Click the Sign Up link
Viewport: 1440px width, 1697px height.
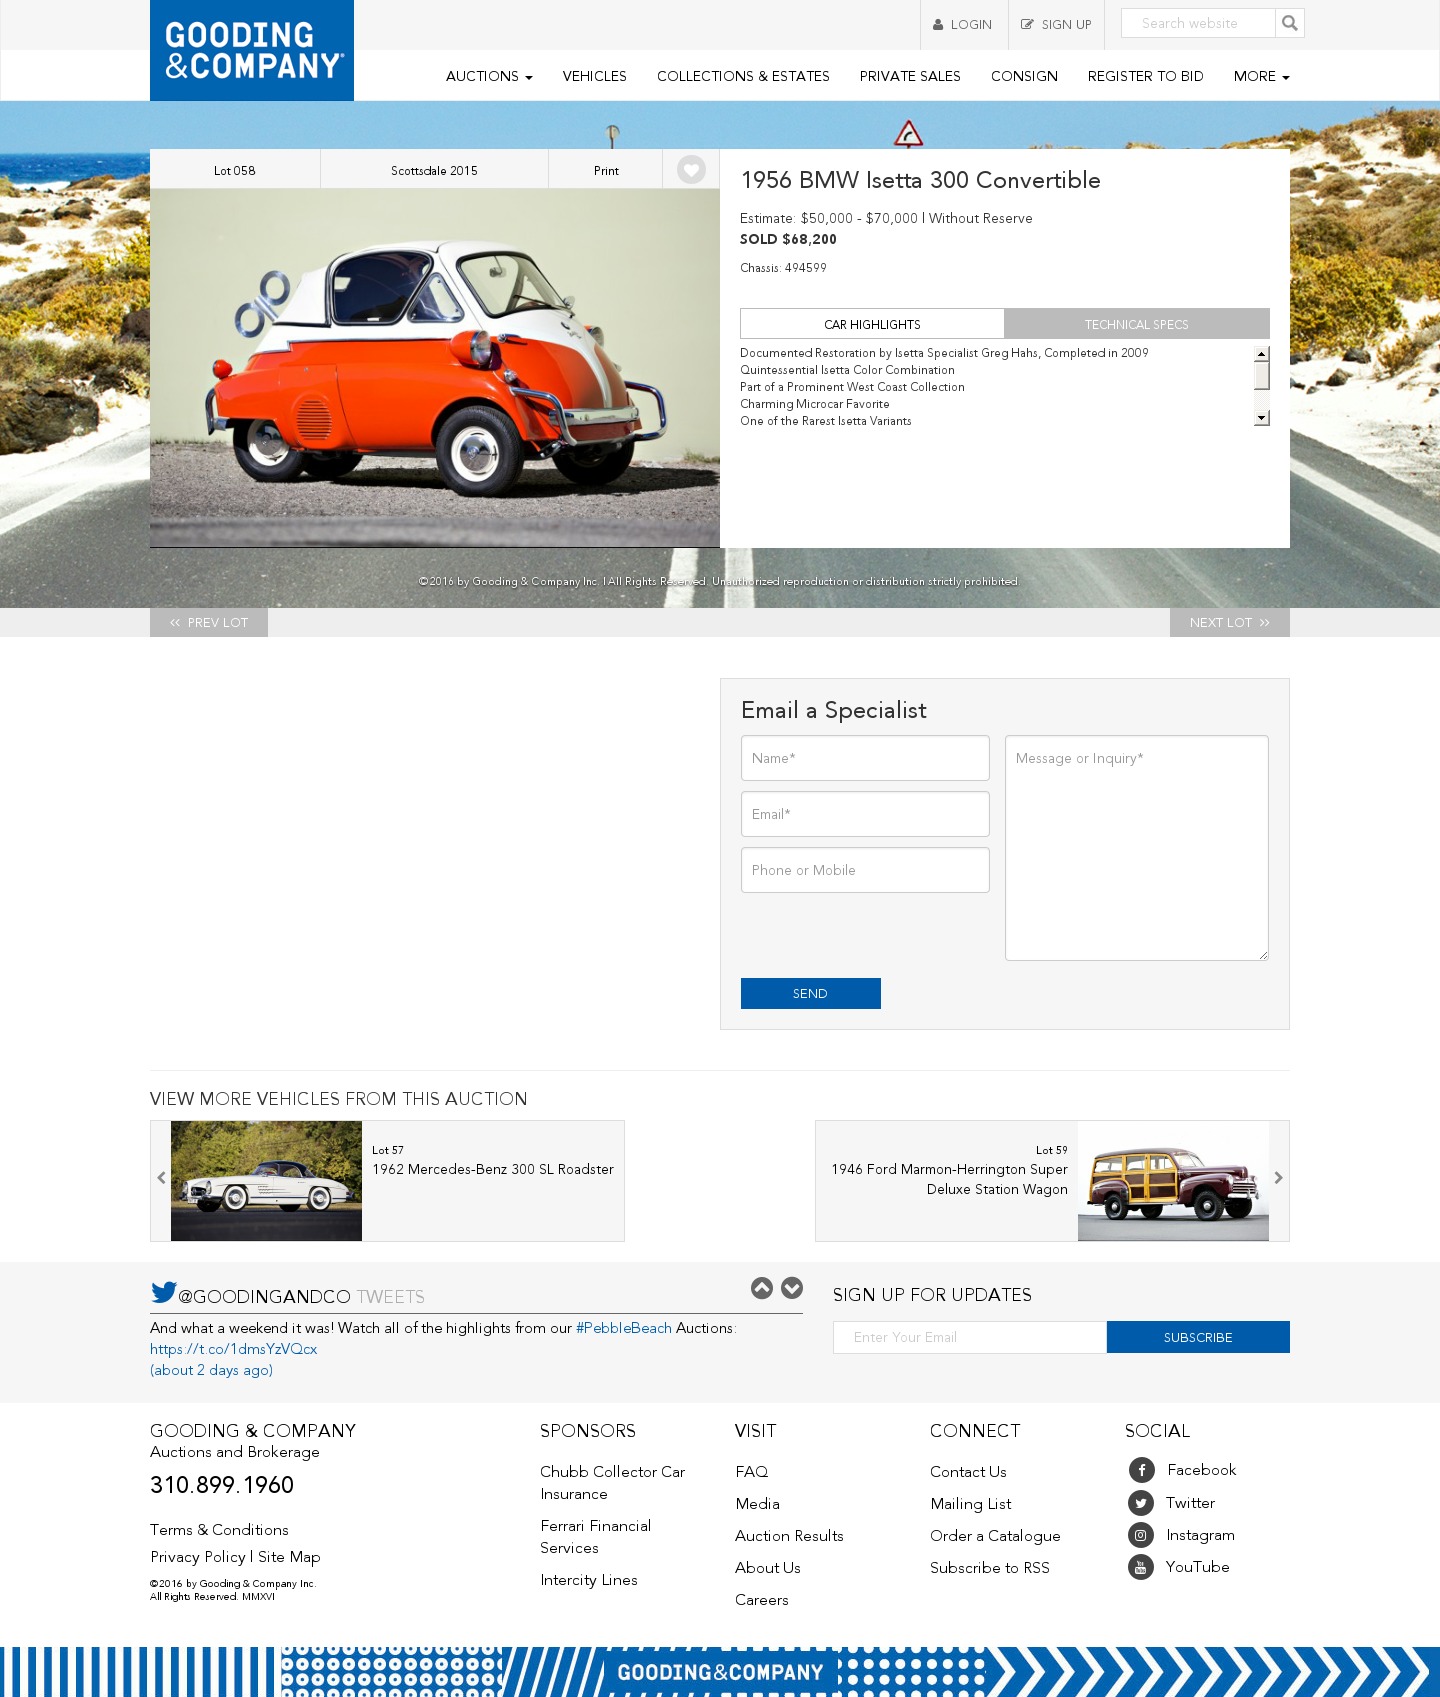pyautogui.click(x=1056, y=25)
